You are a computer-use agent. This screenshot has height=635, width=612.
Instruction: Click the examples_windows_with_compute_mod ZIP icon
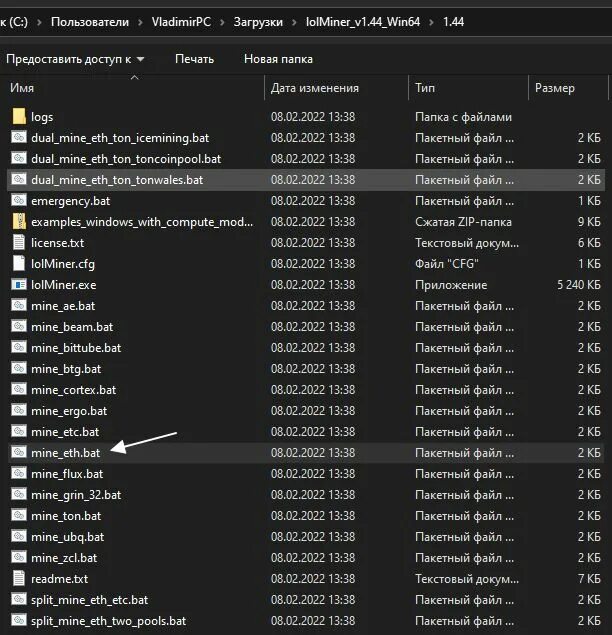click(x=19, y=222)
